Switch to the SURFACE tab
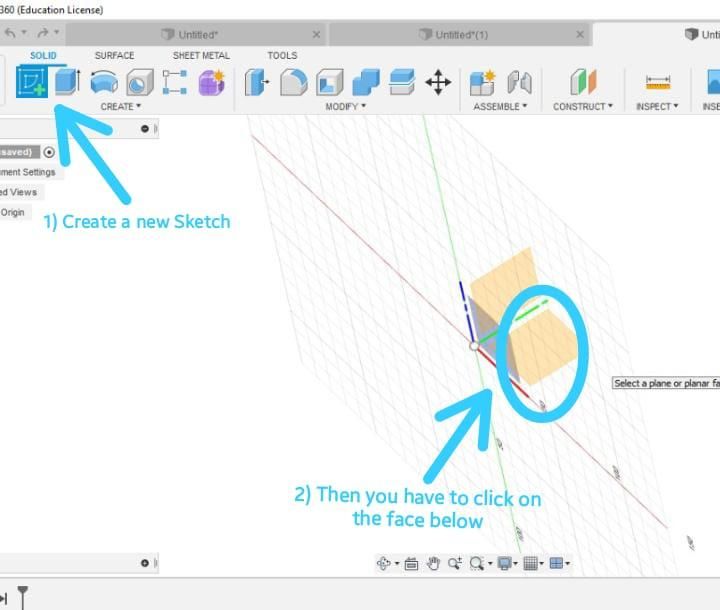The height and width of the screenshot is (610, 720). click(x=114, y=56)
